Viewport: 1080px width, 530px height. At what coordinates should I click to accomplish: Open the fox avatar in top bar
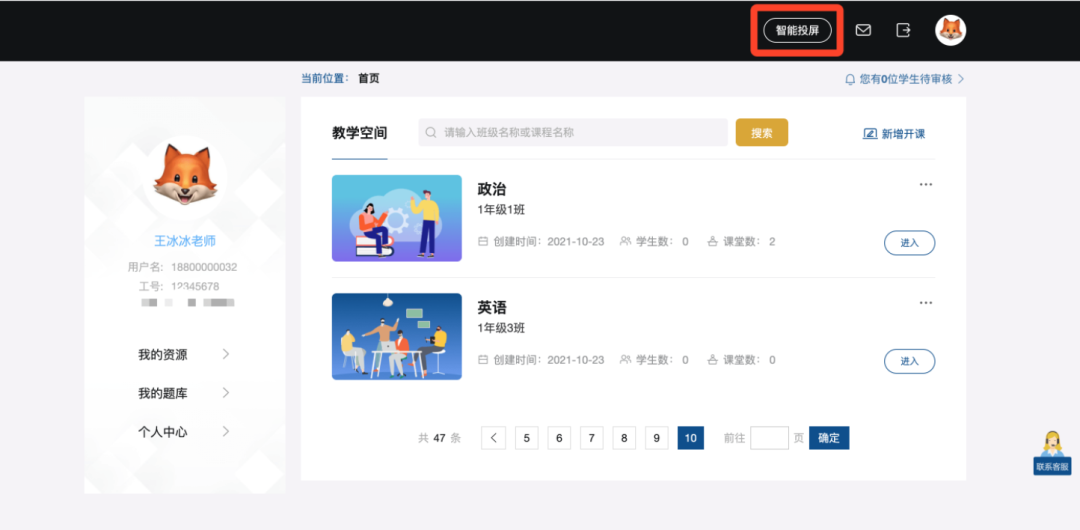pos(950,31)
